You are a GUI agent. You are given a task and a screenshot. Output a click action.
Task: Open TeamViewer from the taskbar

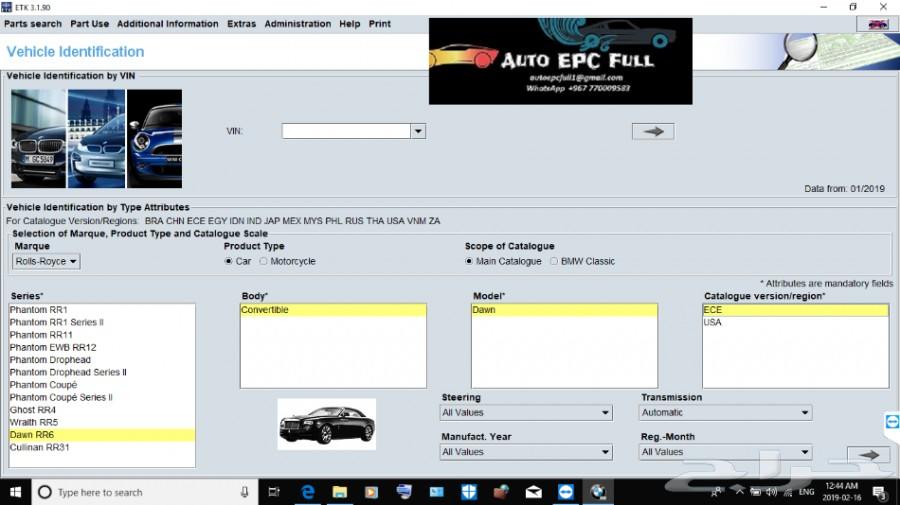[x=565, y=492]
